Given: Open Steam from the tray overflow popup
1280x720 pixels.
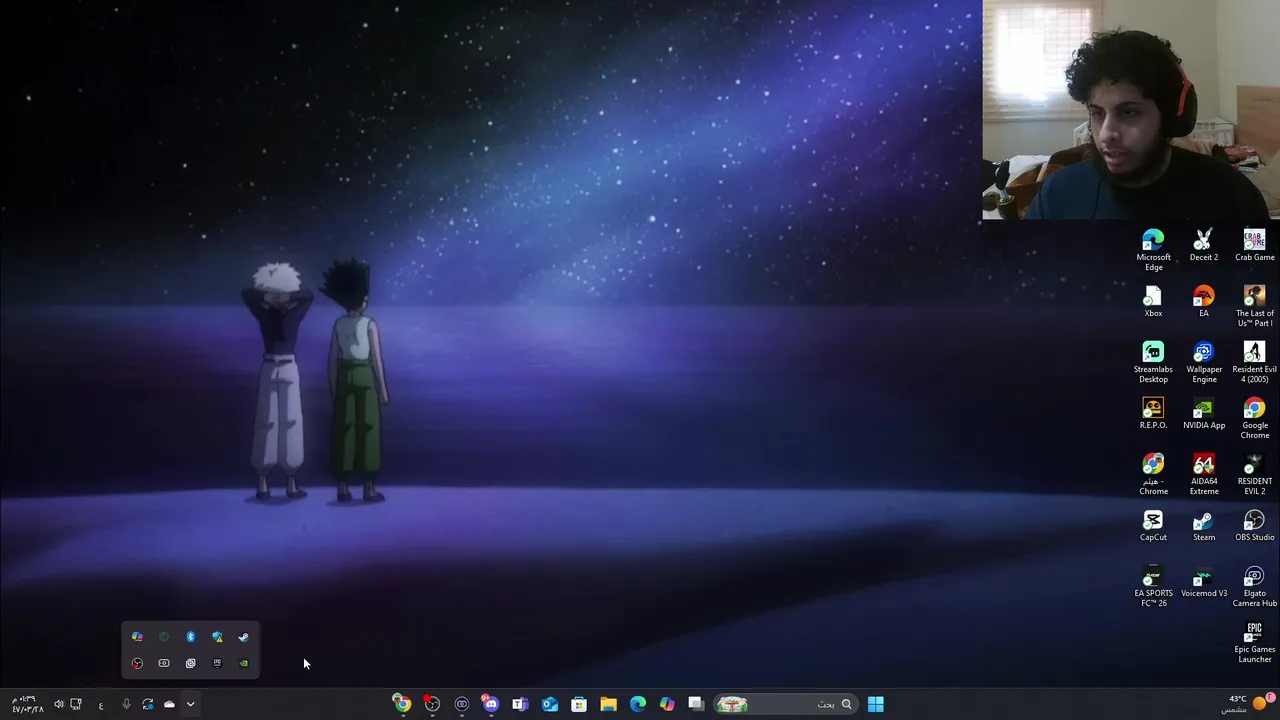Looking at the screenshot, I should [x=243, y=637].
